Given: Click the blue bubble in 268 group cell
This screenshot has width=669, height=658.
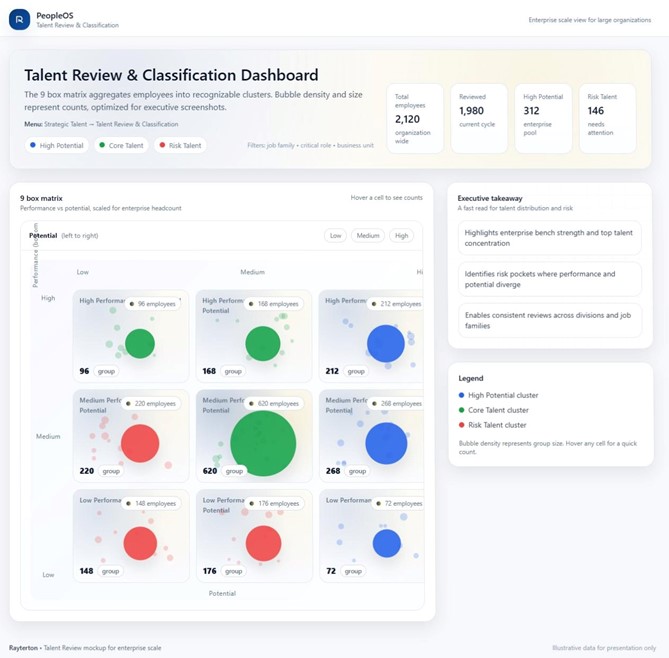Looking at the screenshot, I should pyautogui.click(x=385, y=443).
